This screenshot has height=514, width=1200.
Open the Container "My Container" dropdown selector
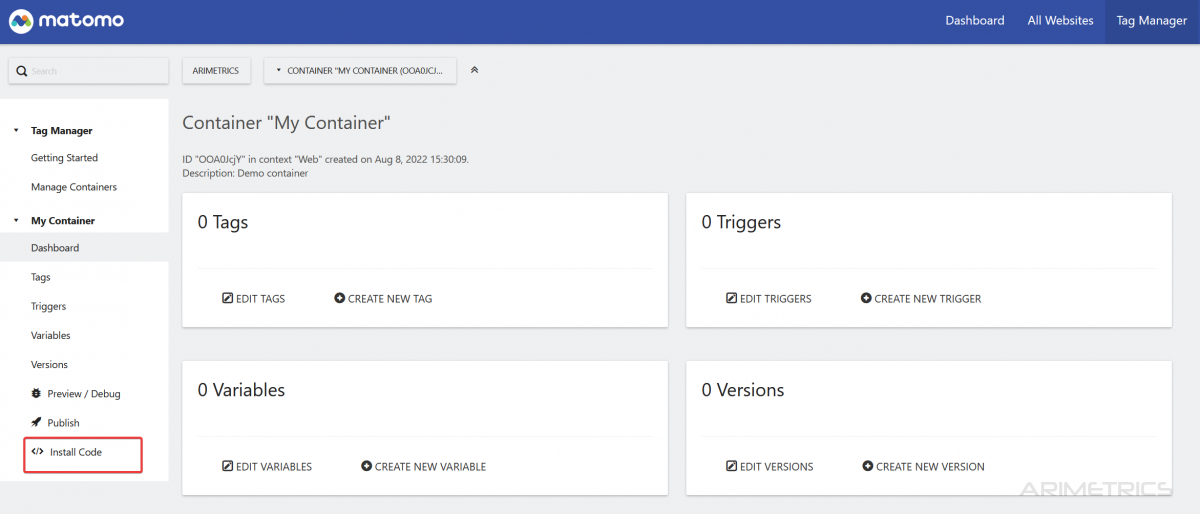pyautogui.click(x=360, y=71)
